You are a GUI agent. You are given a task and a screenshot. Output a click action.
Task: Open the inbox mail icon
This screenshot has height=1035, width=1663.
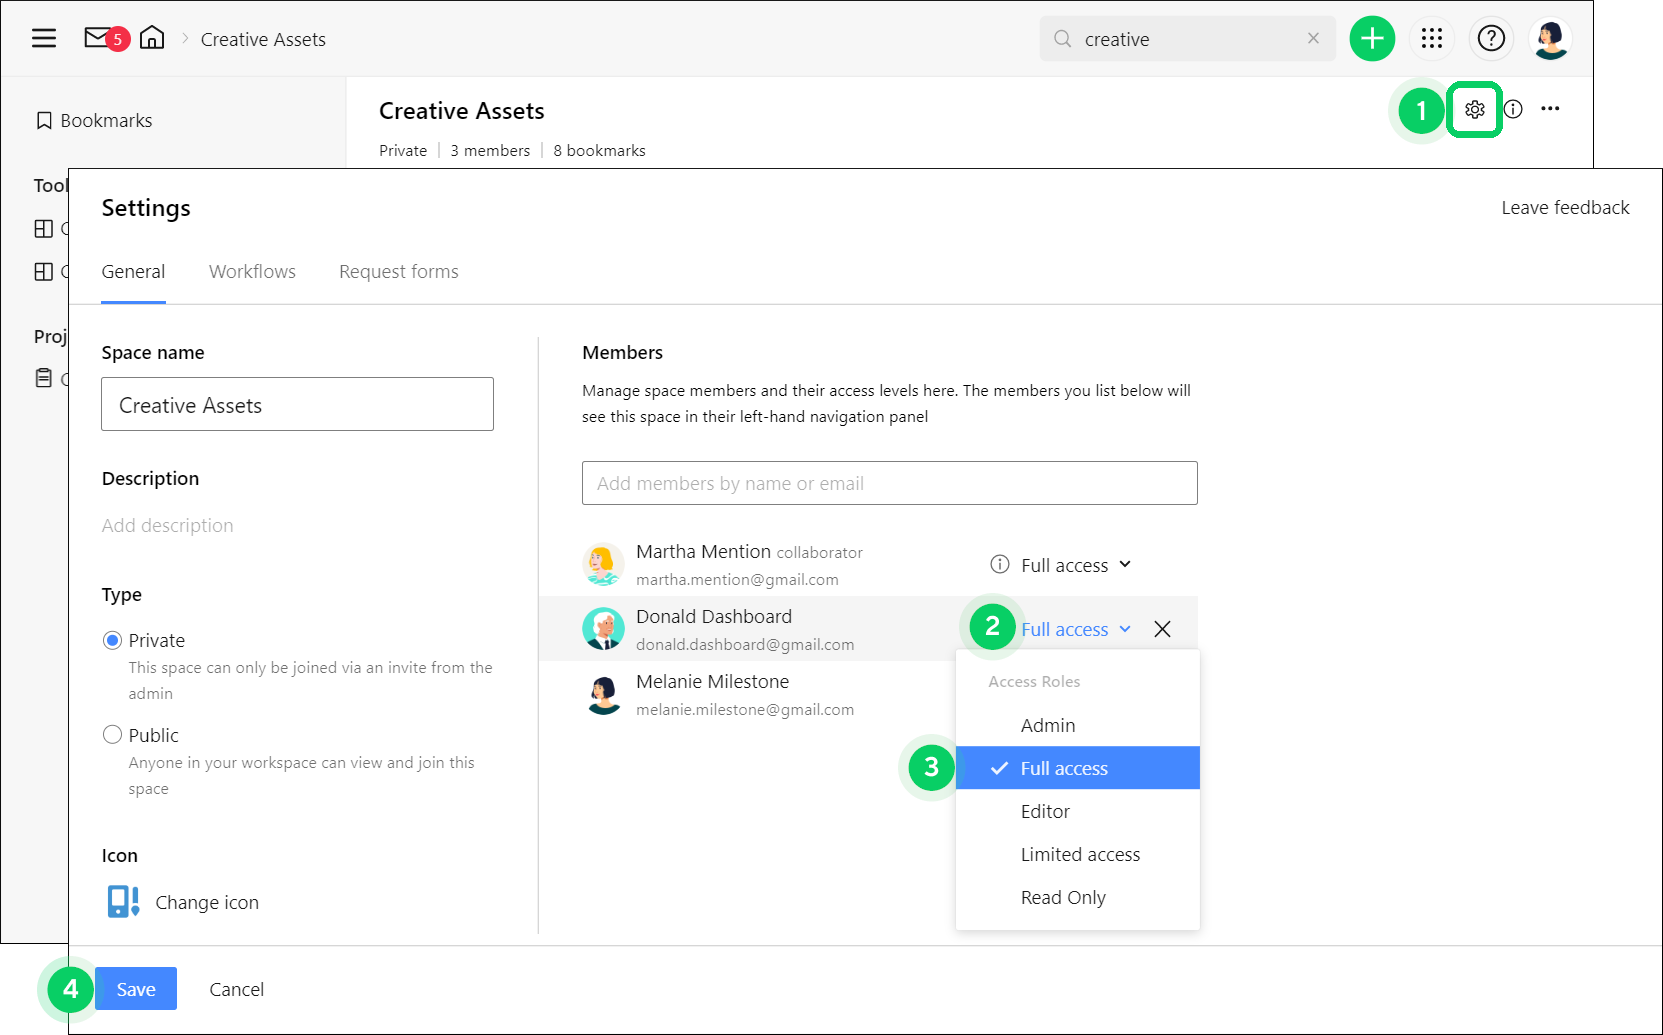(98, 38)
